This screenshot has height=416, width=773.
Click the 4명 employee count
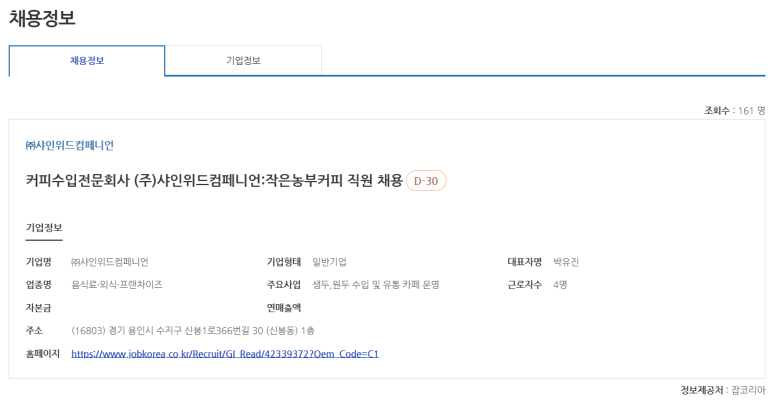click(560, 285)
